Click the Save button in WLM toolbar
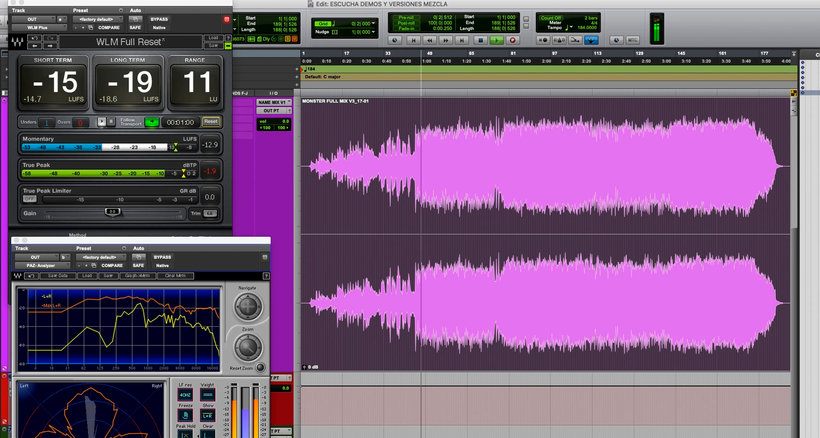 tap(213, 46)
